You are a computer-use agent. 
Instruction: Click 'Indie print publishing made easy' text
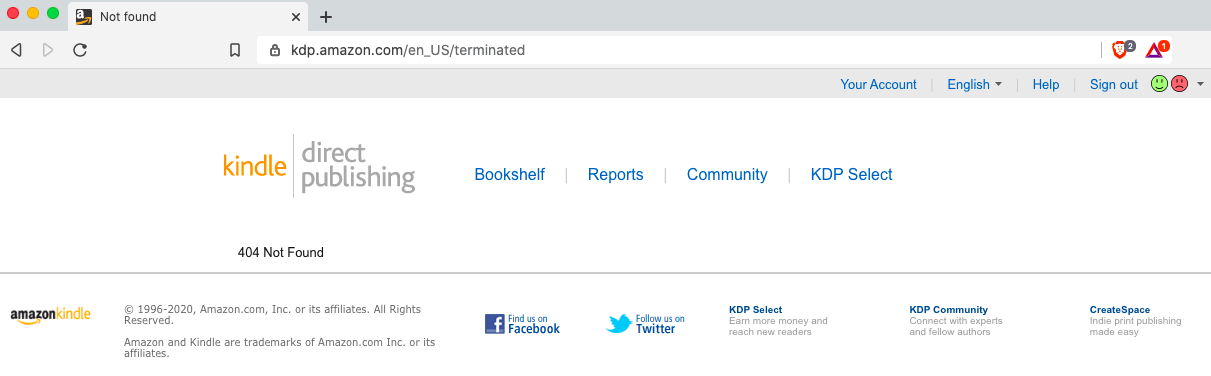pos(1136,326)
